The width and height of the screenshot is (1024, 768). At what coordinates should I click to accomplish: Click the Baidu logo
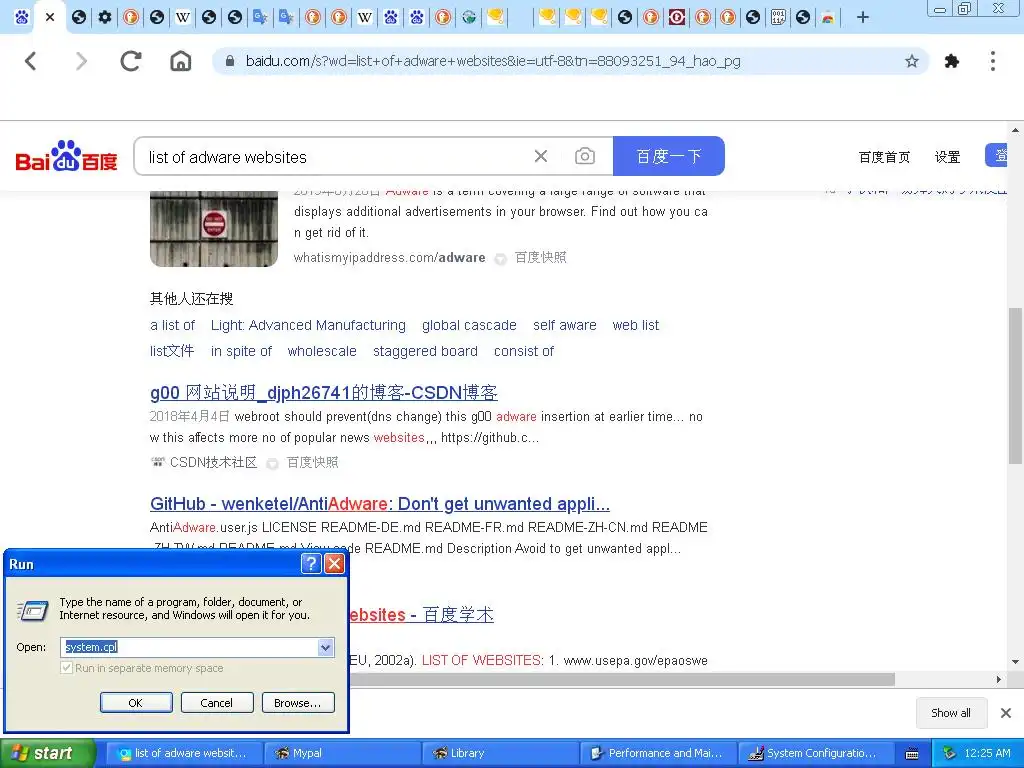[66, 156]
